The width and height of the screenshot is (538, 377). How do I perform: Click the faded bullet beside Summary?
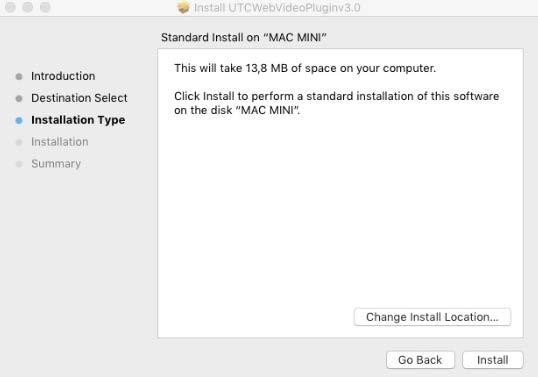point(19,164)
